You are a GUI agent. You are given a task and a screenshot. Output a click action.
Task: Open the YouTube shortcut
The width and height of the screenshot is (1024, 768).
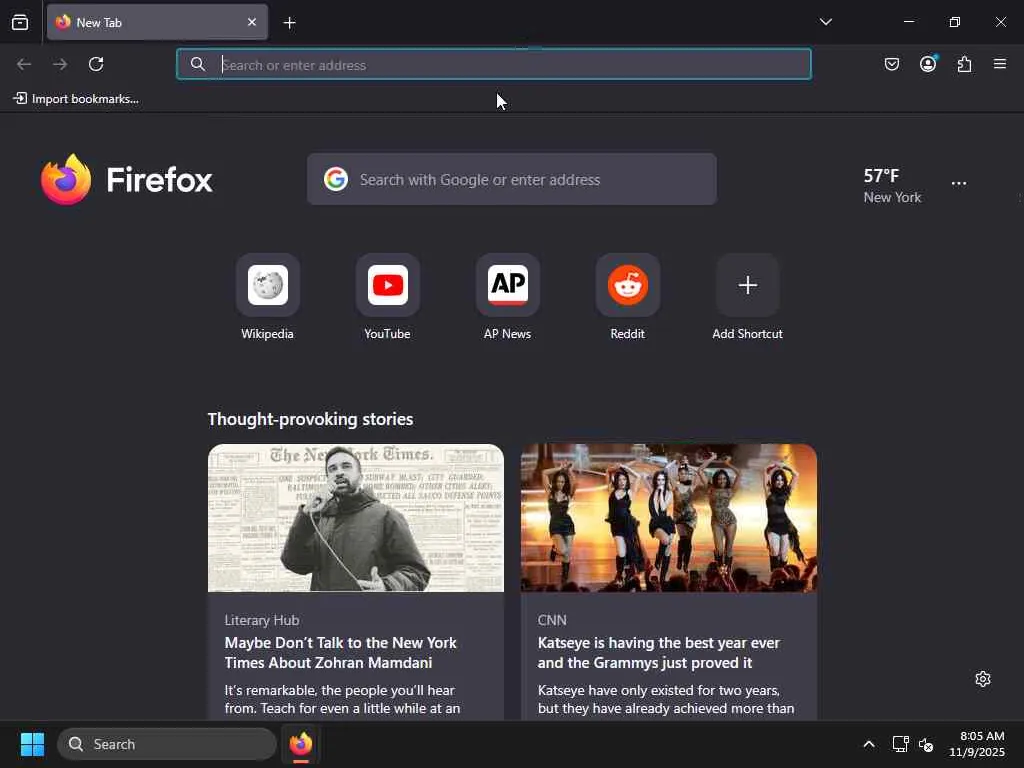(387, 297)
